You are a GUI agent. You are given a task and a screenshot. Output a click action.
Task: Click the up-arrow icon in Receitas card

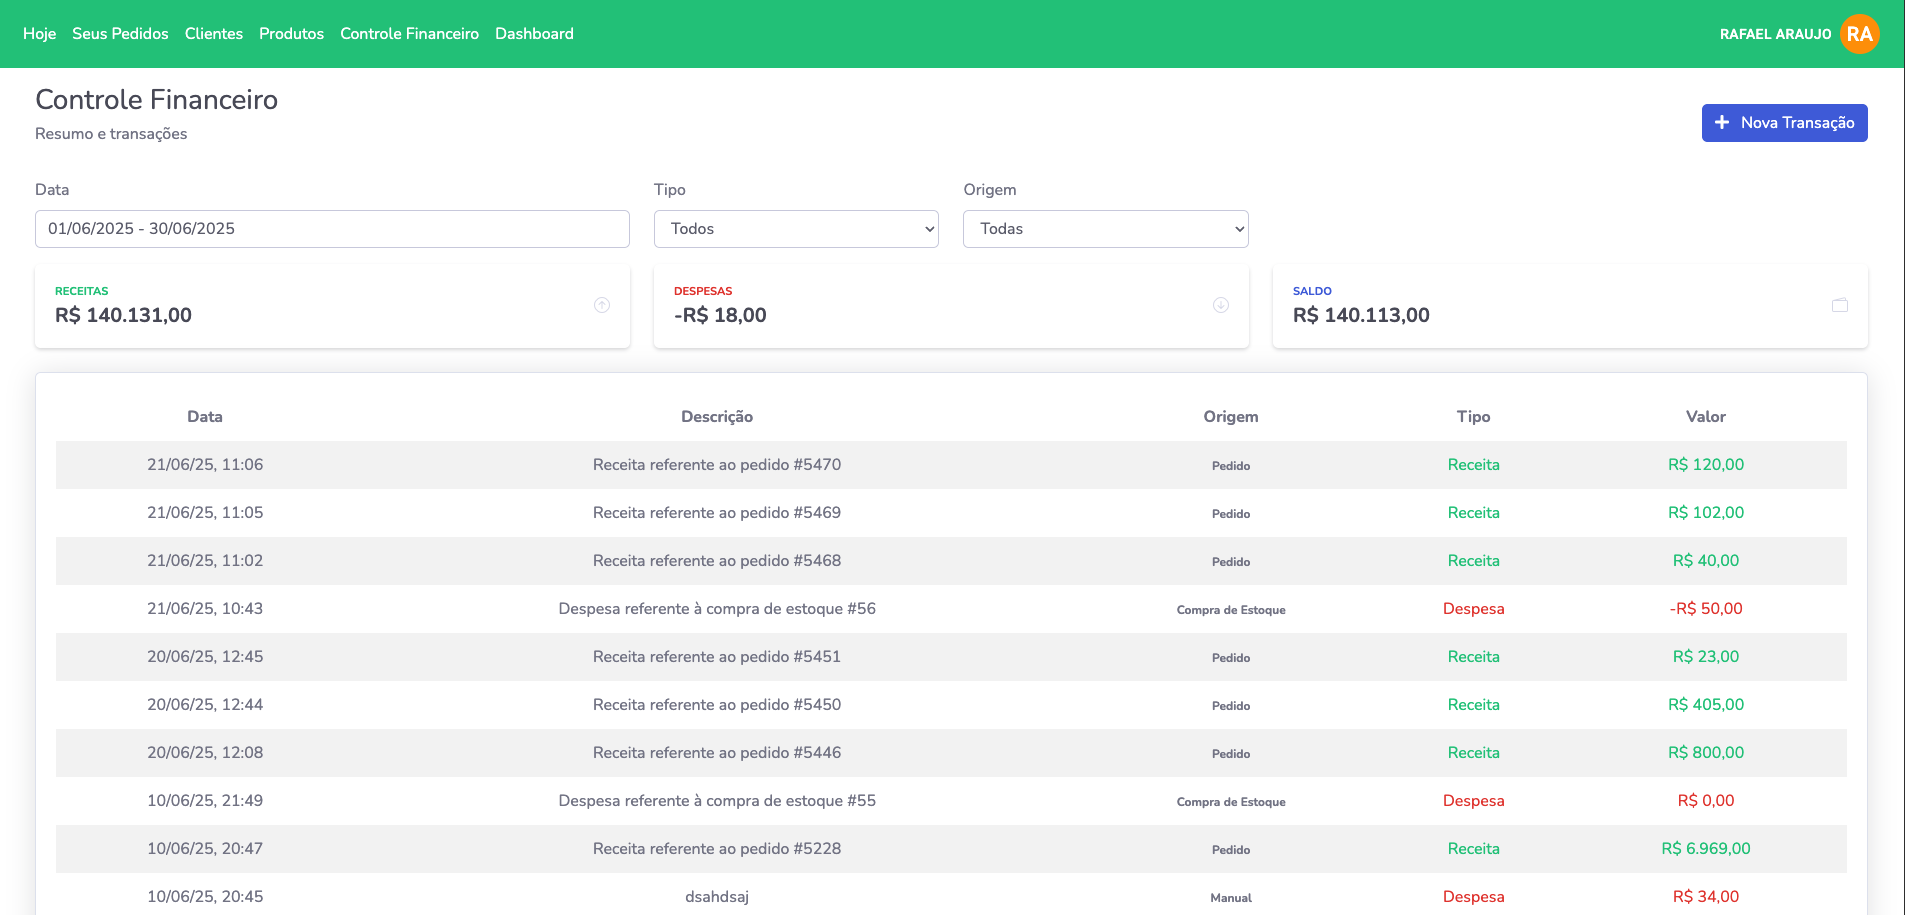[602, 305]
